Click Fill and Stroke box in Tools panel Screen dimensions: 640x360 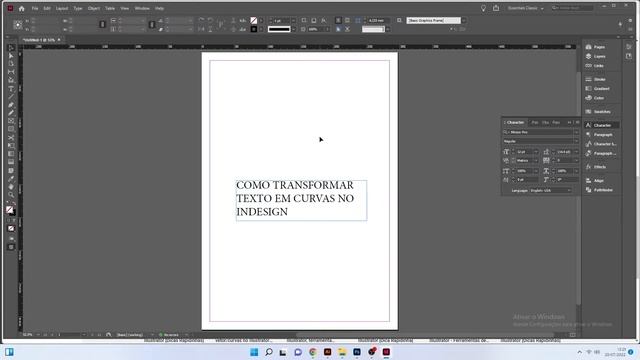coord(10,211)
